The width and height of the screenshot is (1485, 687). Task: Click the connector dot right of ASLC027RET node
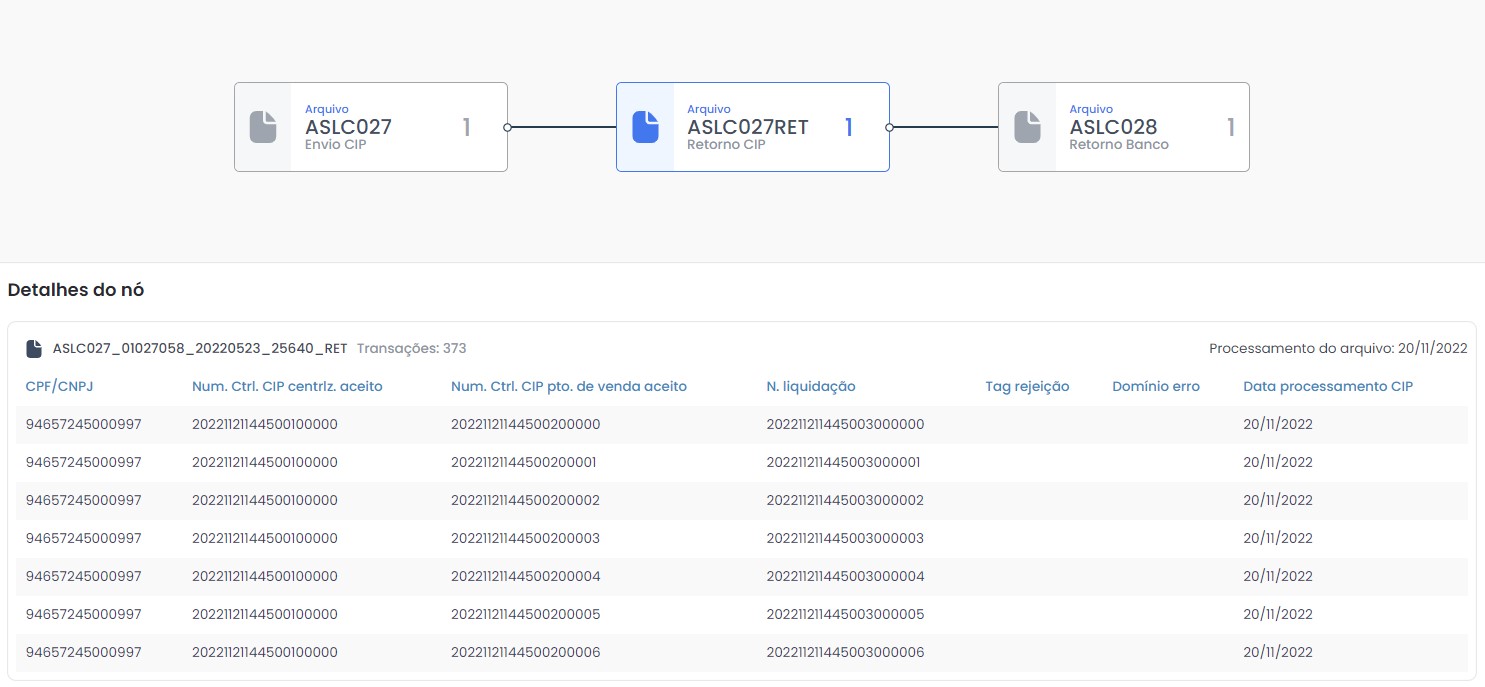(x=889, y=127)
